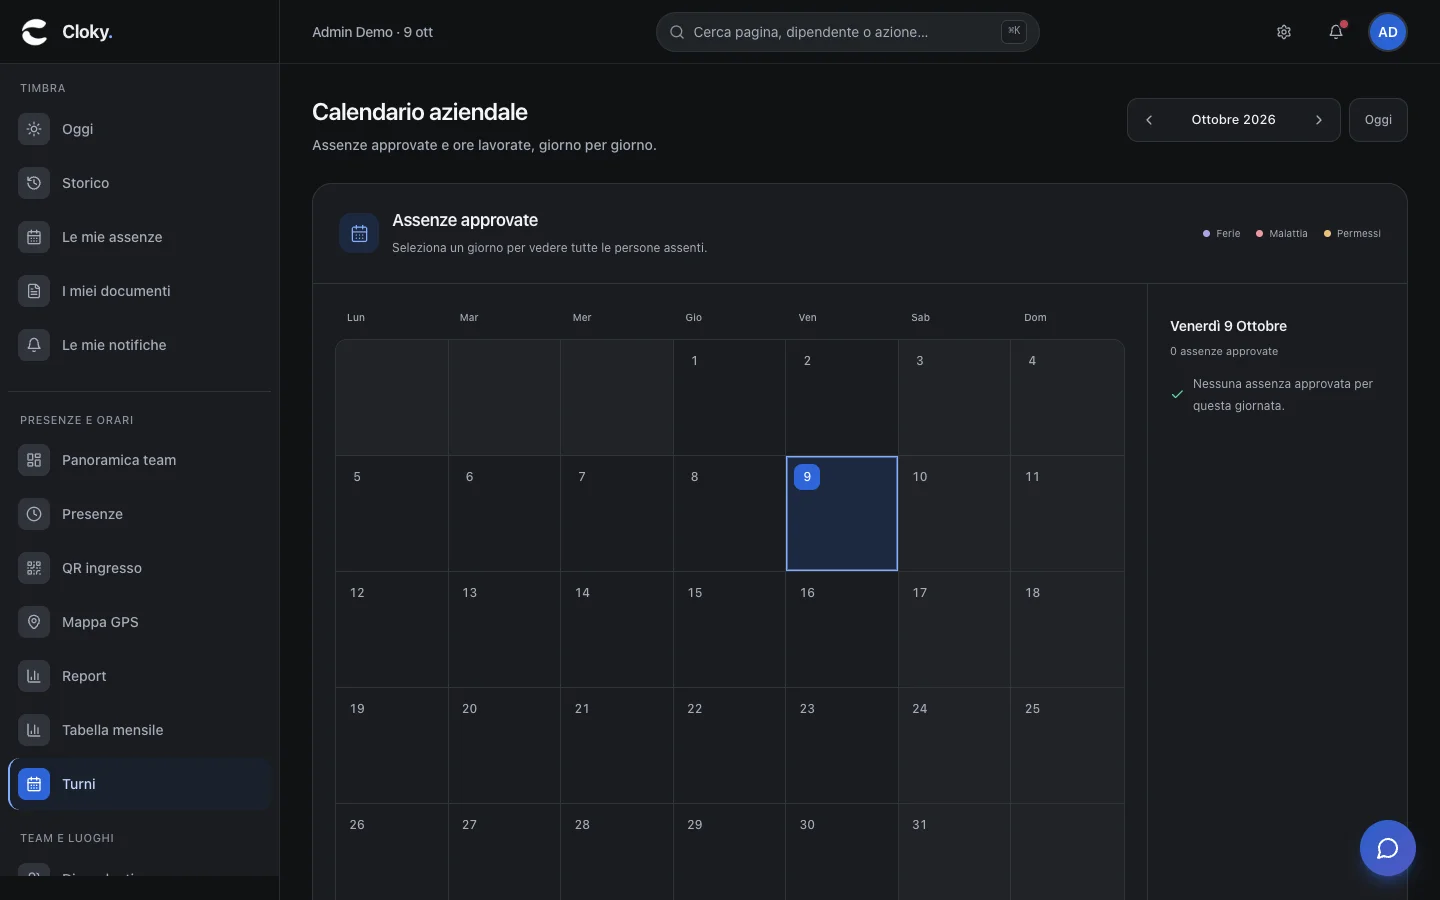Open Le mie notifiche bell icon in sidebar
Image resolution: width=1440 pixels, height=900 pixels.
click(34, 345)
